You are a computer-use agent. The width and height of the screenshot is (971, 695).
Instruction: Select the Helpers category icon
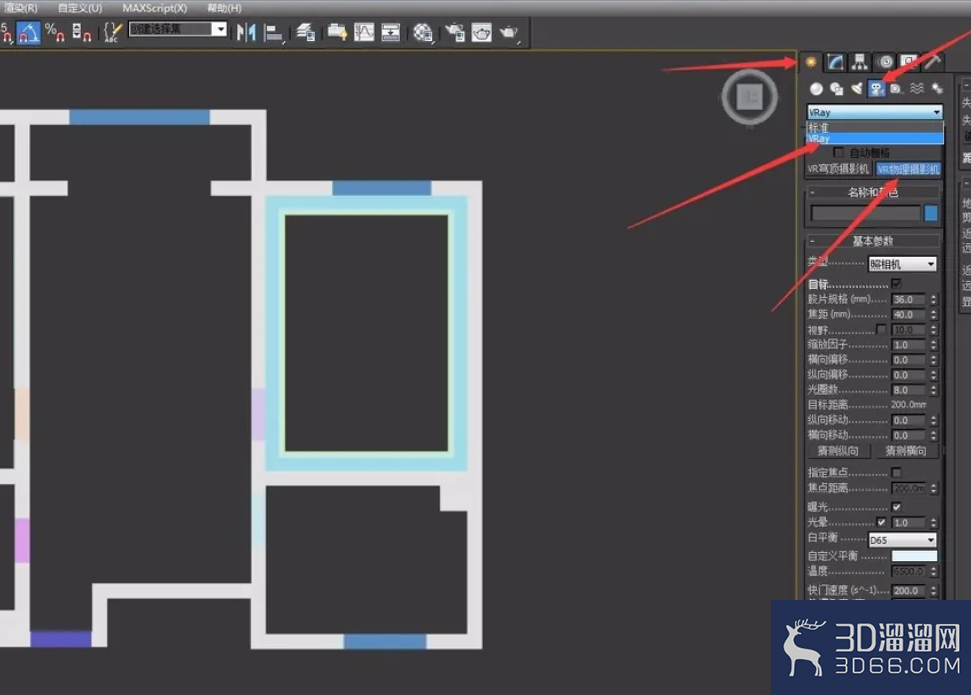point(896,89)
